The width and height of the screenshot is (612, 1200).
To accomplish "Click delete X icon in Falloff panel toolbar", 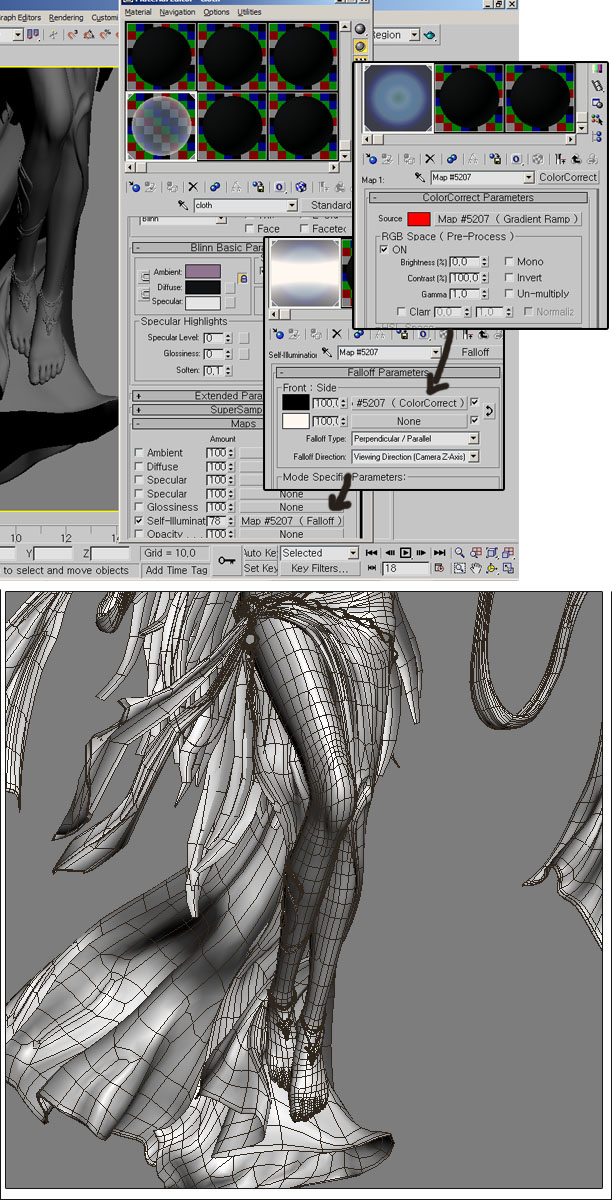I will pyautogui.click(x=336, y=332).
